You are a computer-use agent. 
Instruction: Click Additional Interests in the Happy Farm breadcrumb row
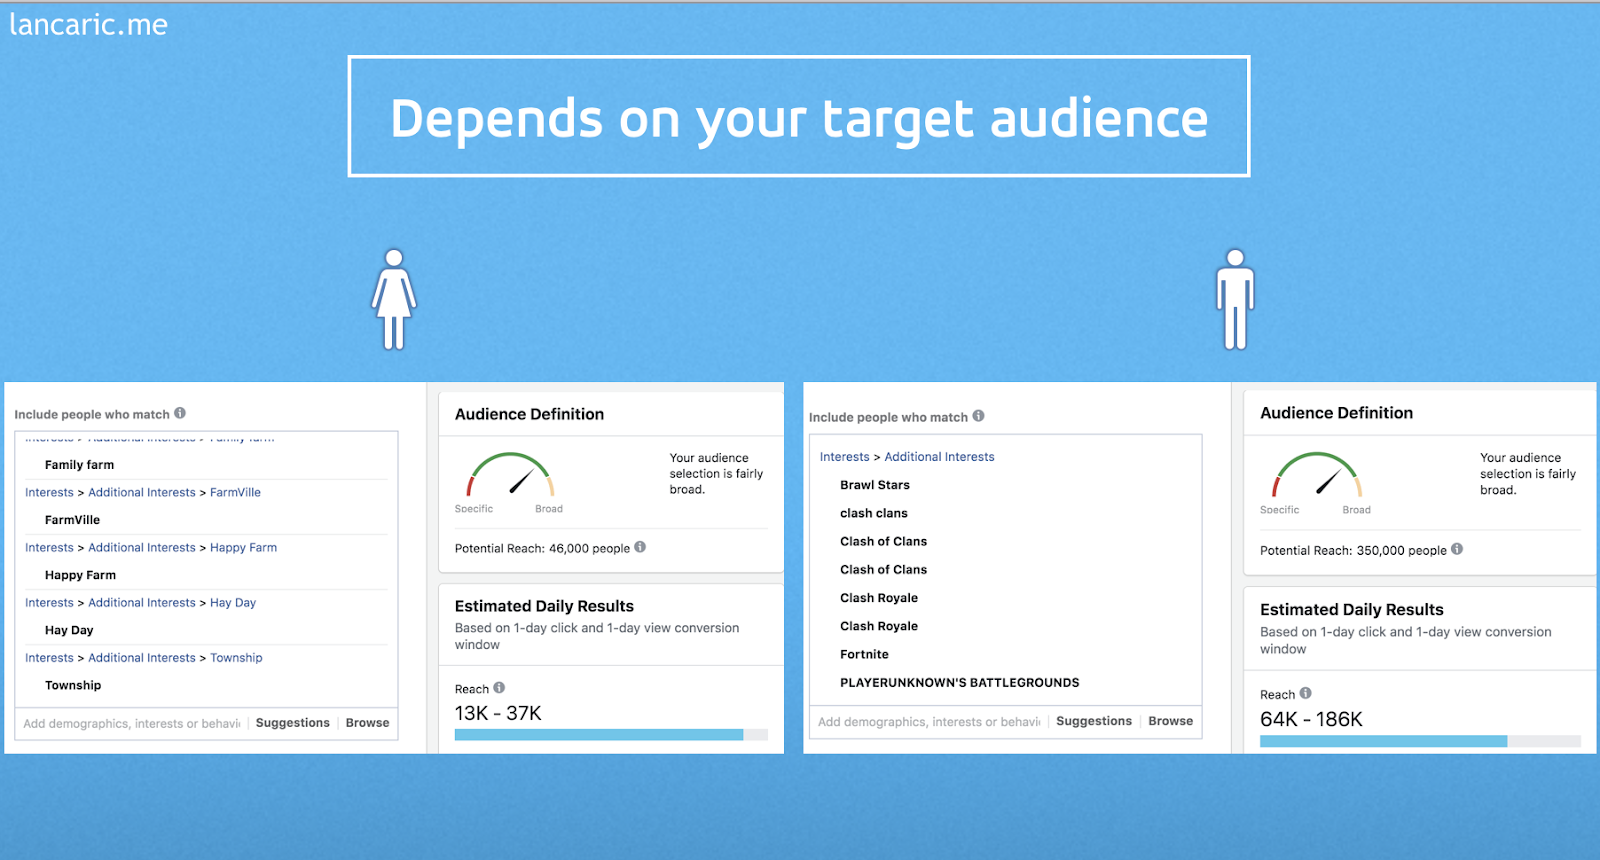click(x=142, y=547)
